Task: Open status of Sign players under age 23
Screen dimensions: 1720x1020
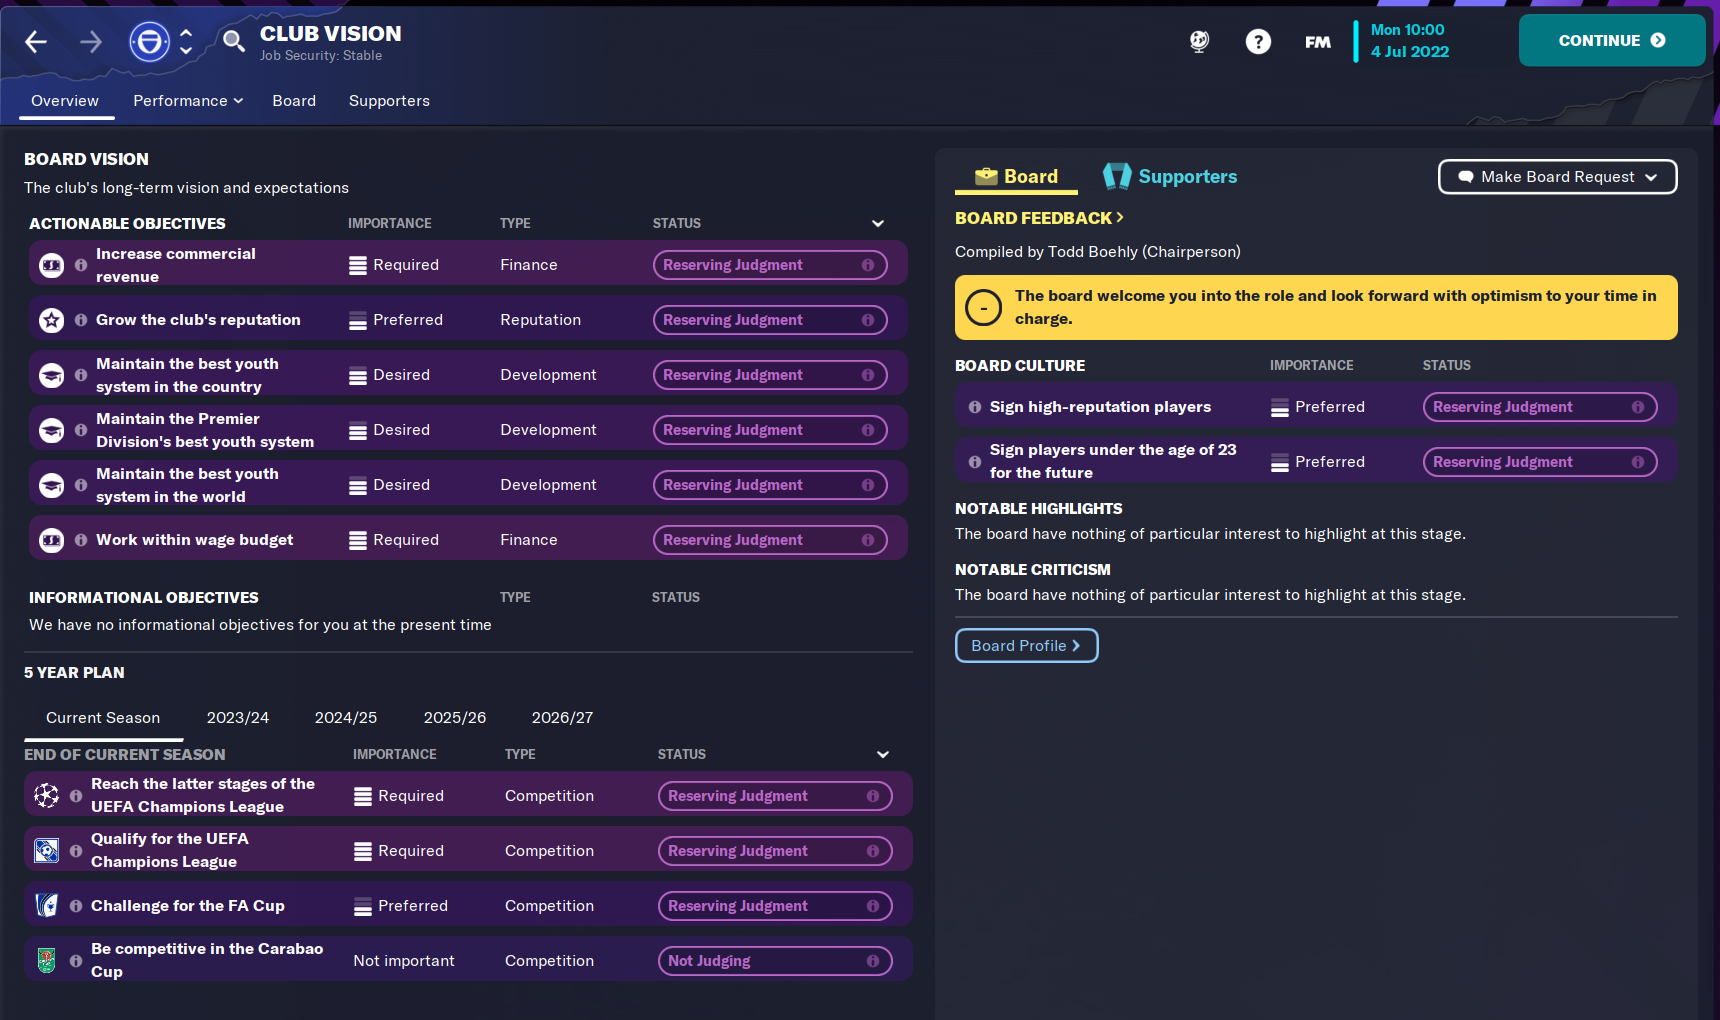Action: click(1540, 462)
